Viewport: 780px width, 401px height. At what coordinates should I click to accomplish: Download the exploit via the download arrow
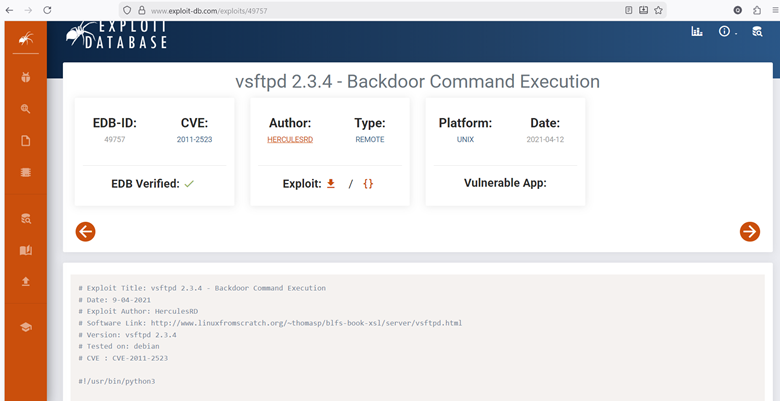coord(331,184)
